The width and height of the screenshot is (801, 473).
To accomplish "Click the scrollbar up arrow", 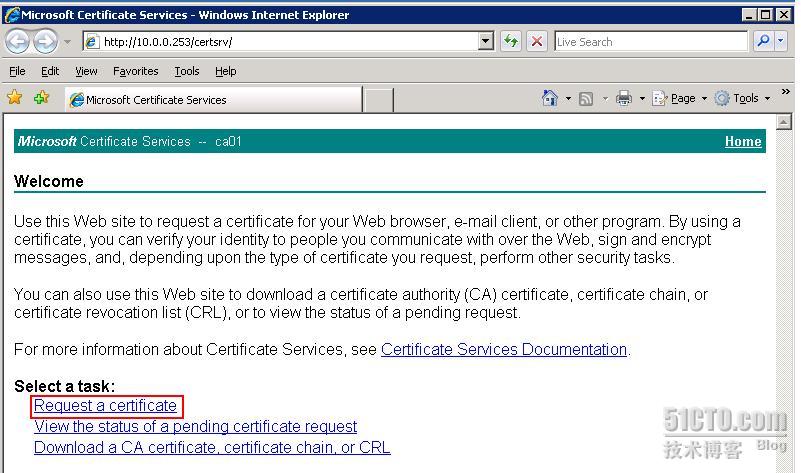I will click(784, 122).
